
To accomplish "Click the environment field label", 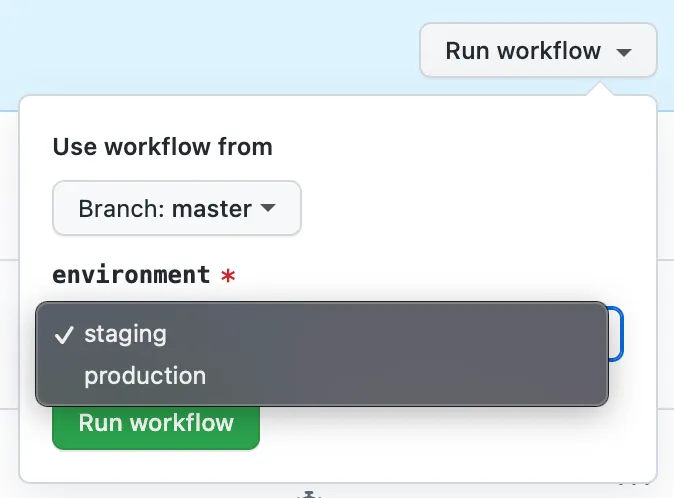I will pyautogui.click(x=131, y=275).
